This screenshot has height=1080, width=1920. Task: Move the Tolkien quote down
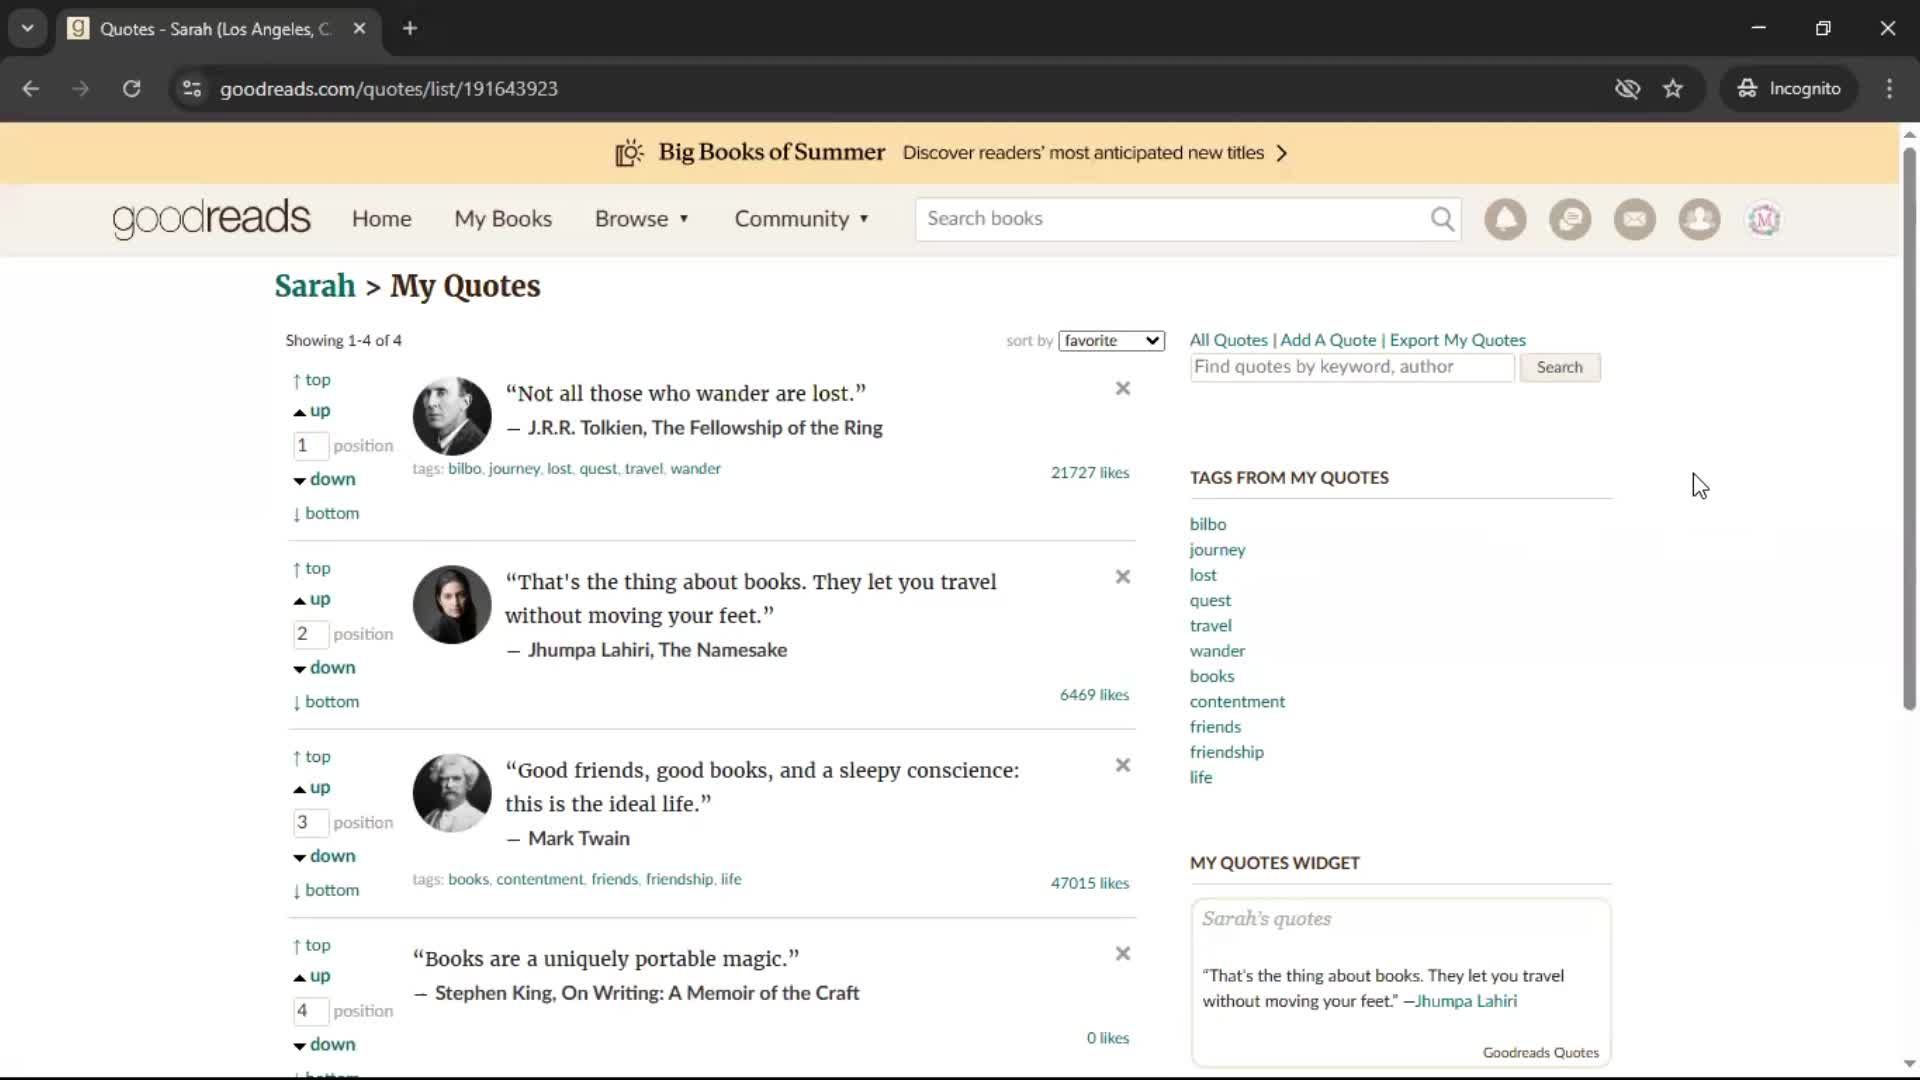325,479
